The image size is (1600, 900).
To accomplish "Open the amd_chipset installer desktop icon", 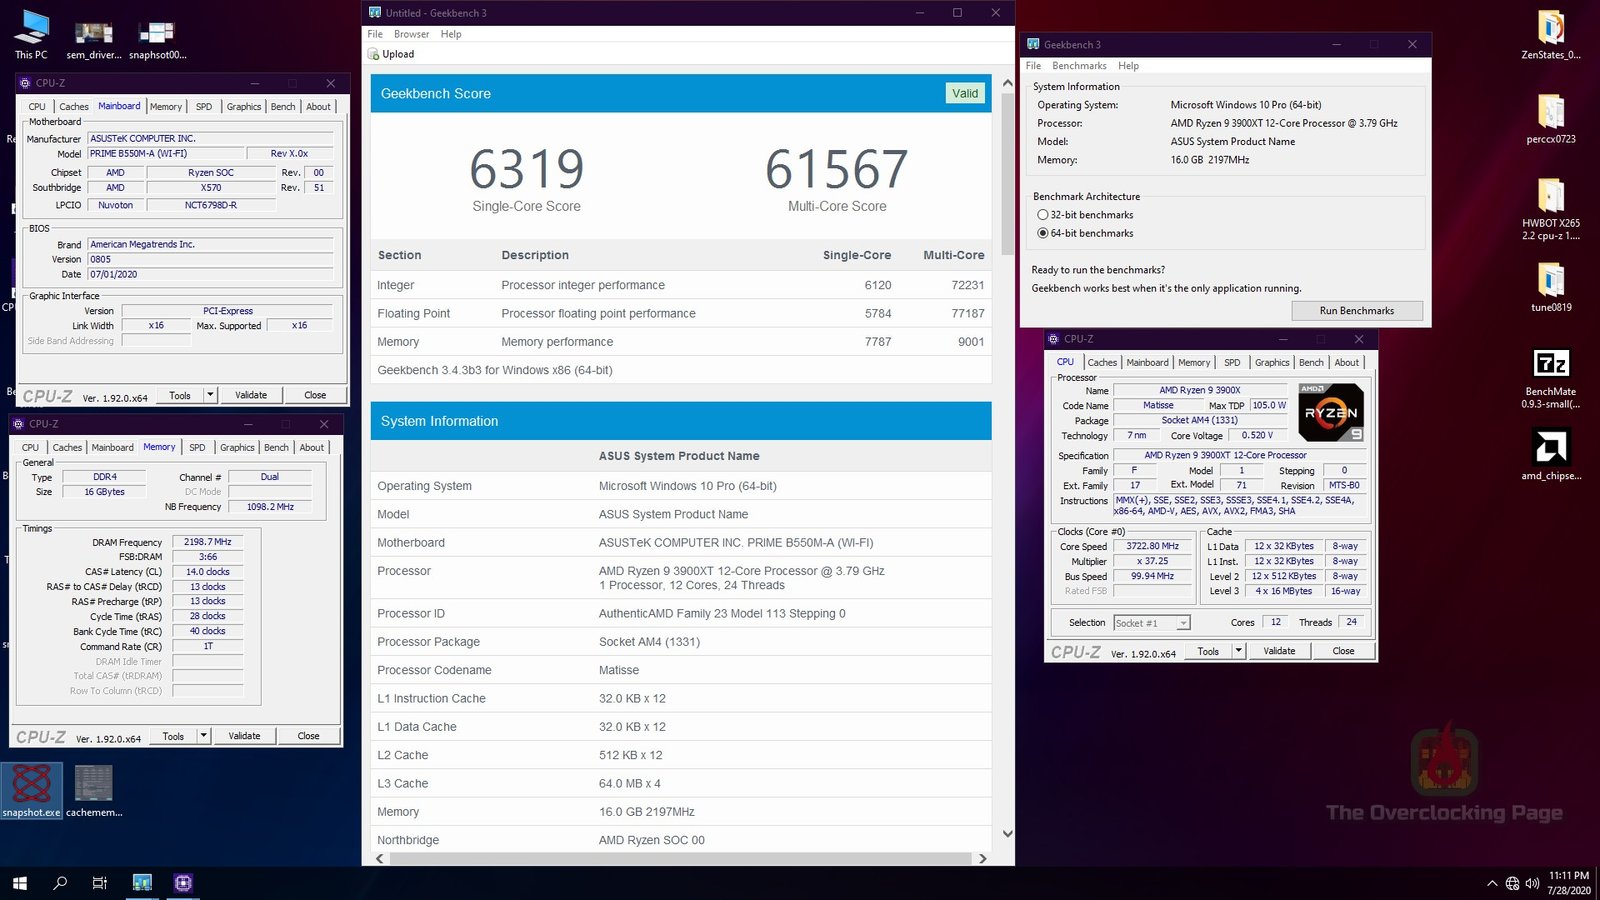I will 1550,447.
